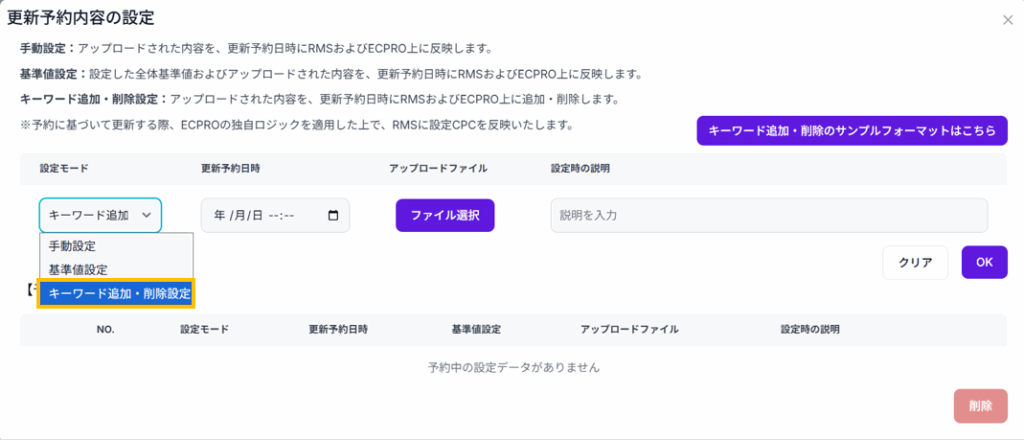Click the 月 segment in date field
Image resolution: width=1024 pixels, height=440 pixels.
238,215
